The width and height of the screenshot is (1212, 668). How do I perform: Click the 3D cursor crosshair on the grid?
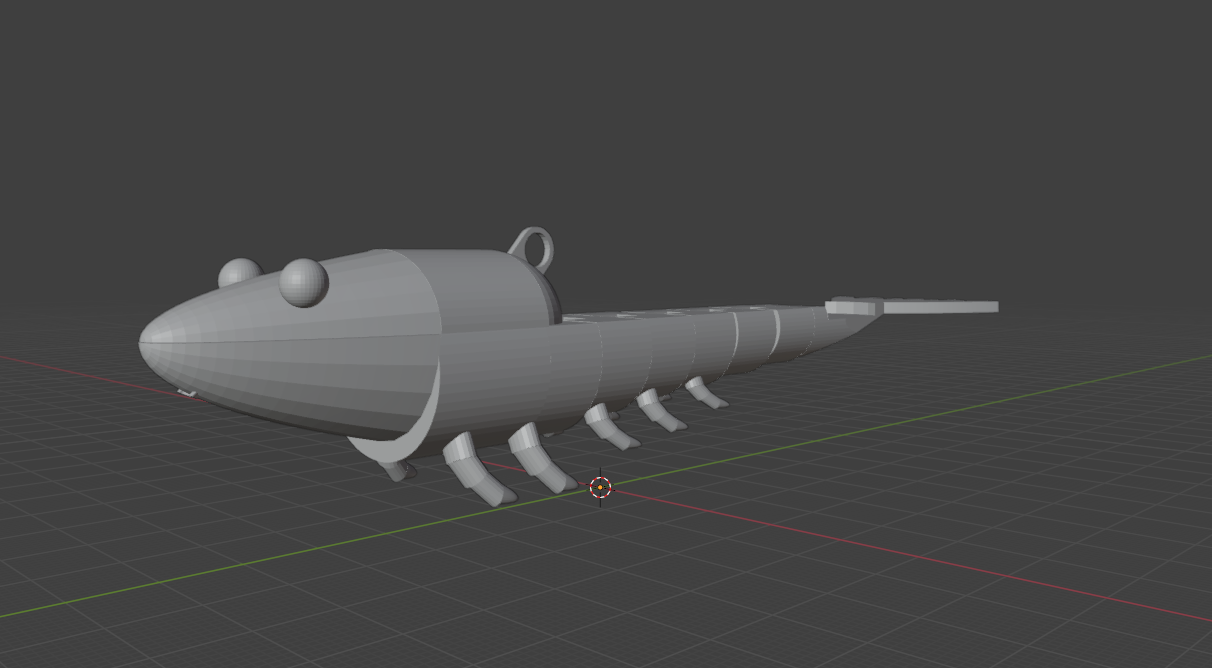pyautogui.click(x=600, y=487)
